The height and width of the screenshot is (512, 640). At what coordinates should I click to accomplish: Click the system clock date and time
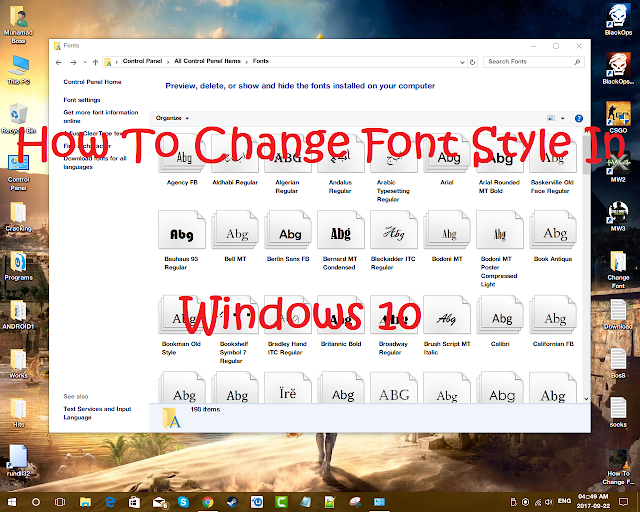pyautogui.click(x=593, y=501)
